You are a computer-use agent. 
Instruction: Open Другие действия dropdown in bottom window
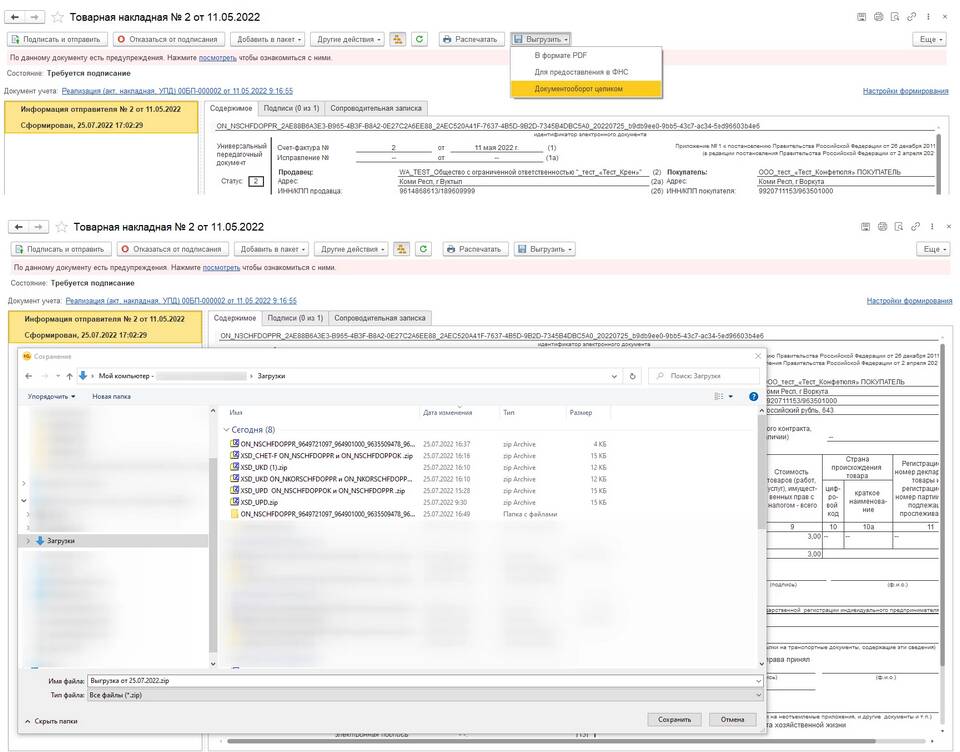click(352, 249)
